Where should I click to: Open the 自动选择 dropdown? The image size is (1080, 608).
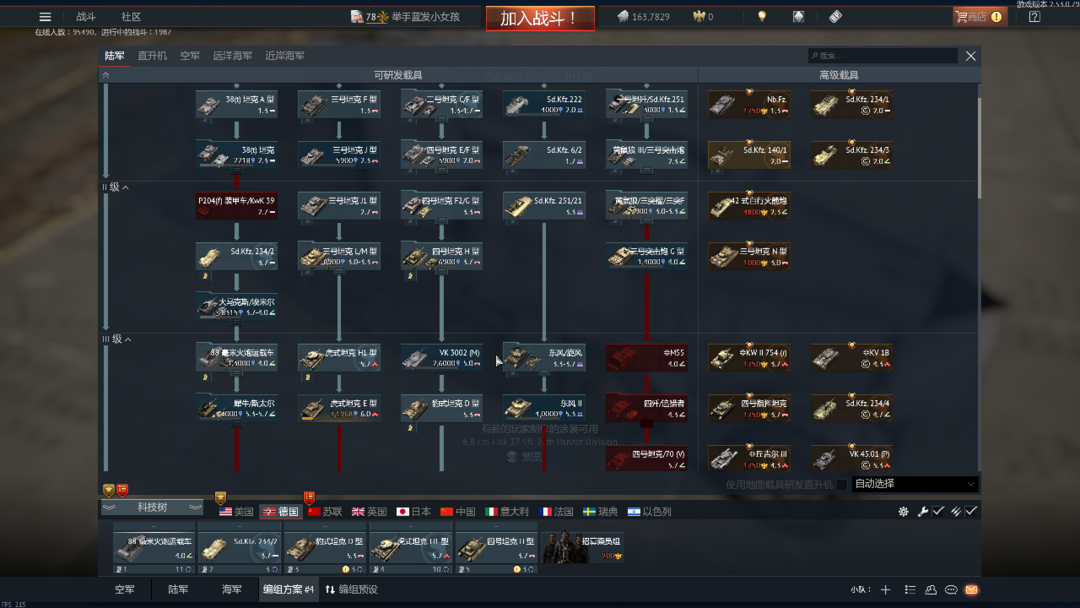pos(914,484)
